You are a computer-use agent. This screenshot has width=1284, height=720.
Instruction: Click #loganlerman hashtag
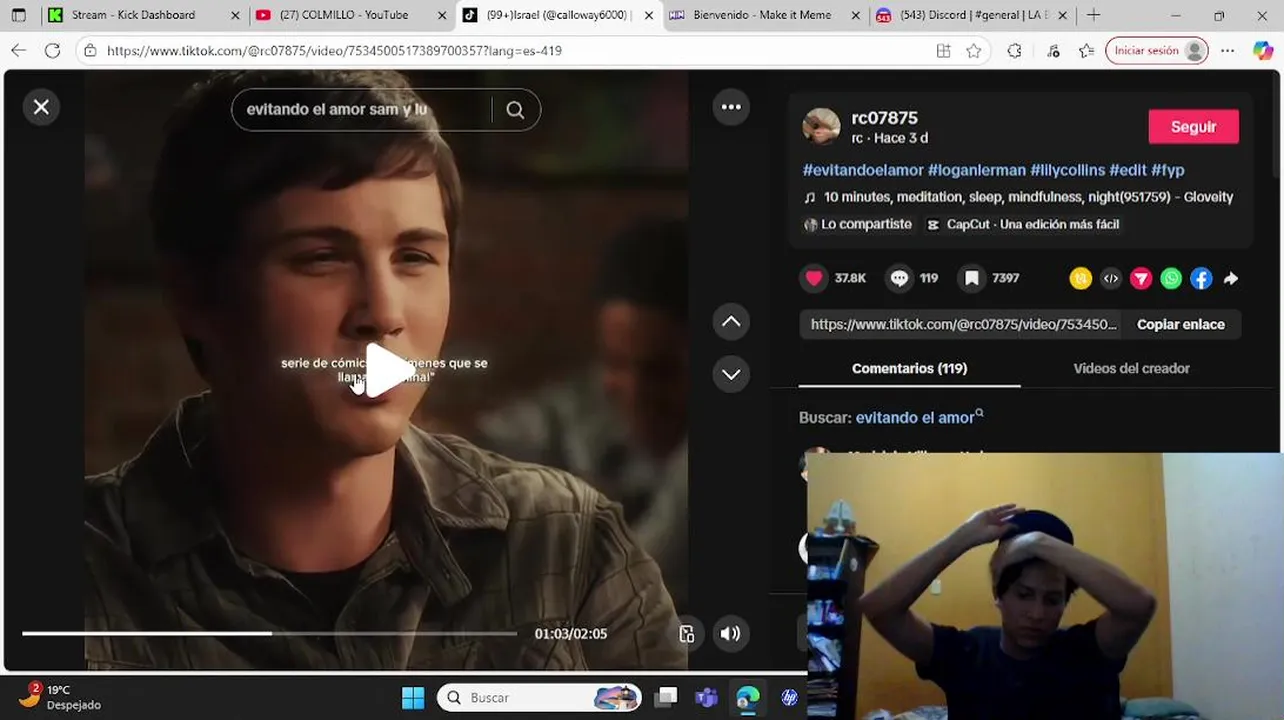[976, 170]
